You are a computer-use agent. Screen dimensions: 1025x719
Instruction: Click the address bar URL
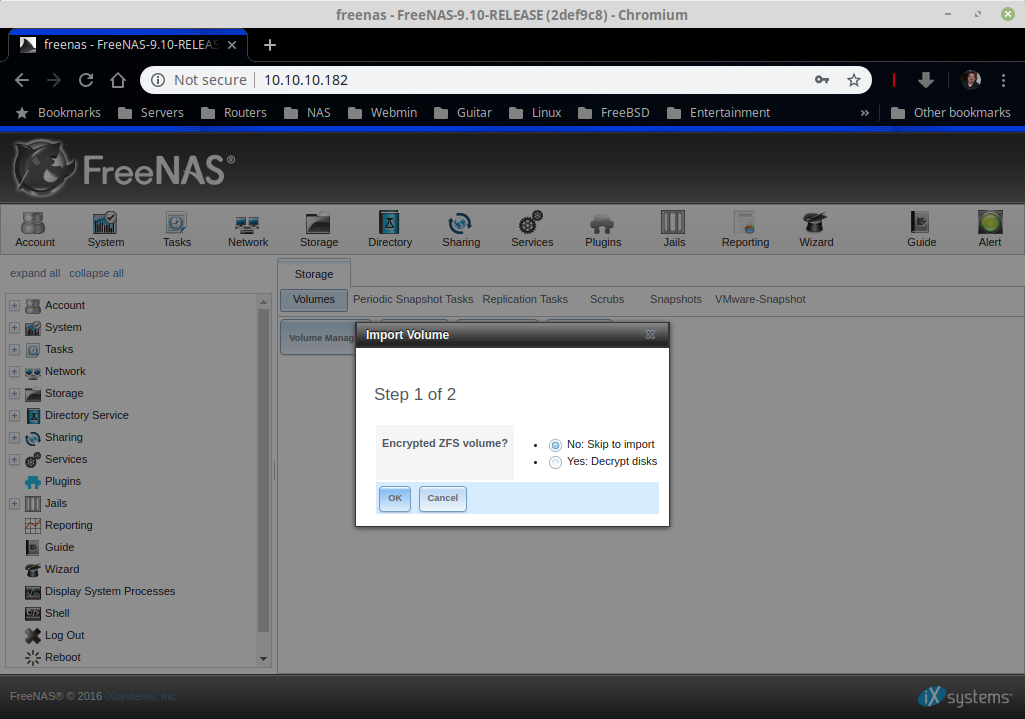[x=306, y=80]
